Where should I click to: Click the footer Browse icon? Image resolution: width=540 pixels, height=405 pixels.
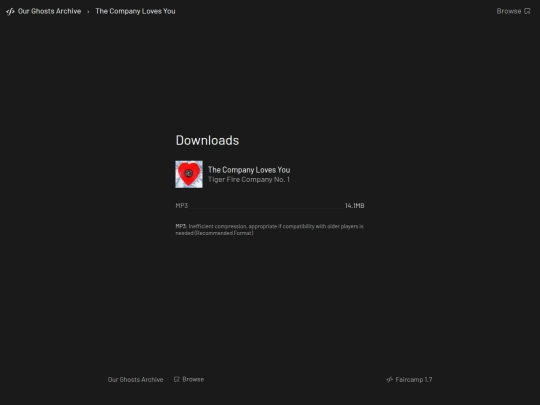tap(177, 379)
